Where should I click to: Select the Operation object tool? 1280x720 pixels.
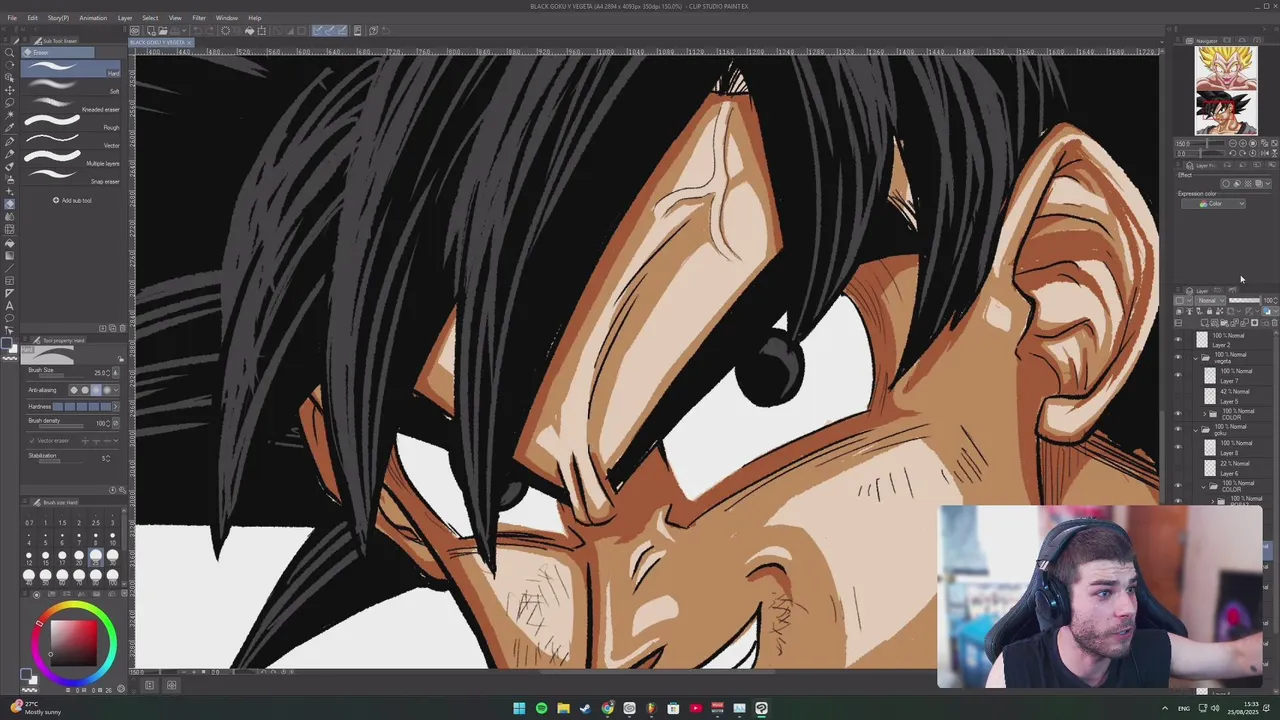(9, 77)
